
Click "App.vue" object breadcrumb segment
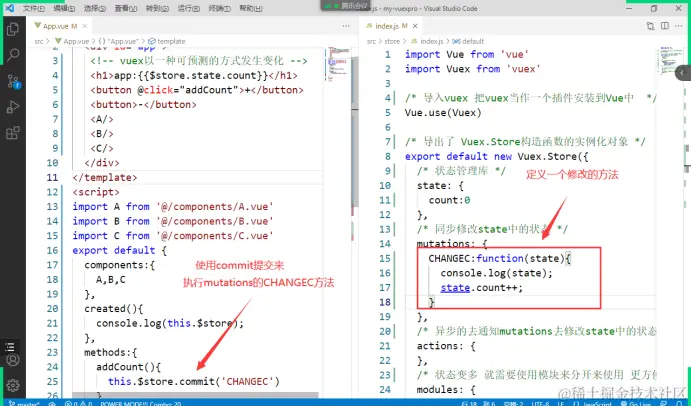(119, 41)
